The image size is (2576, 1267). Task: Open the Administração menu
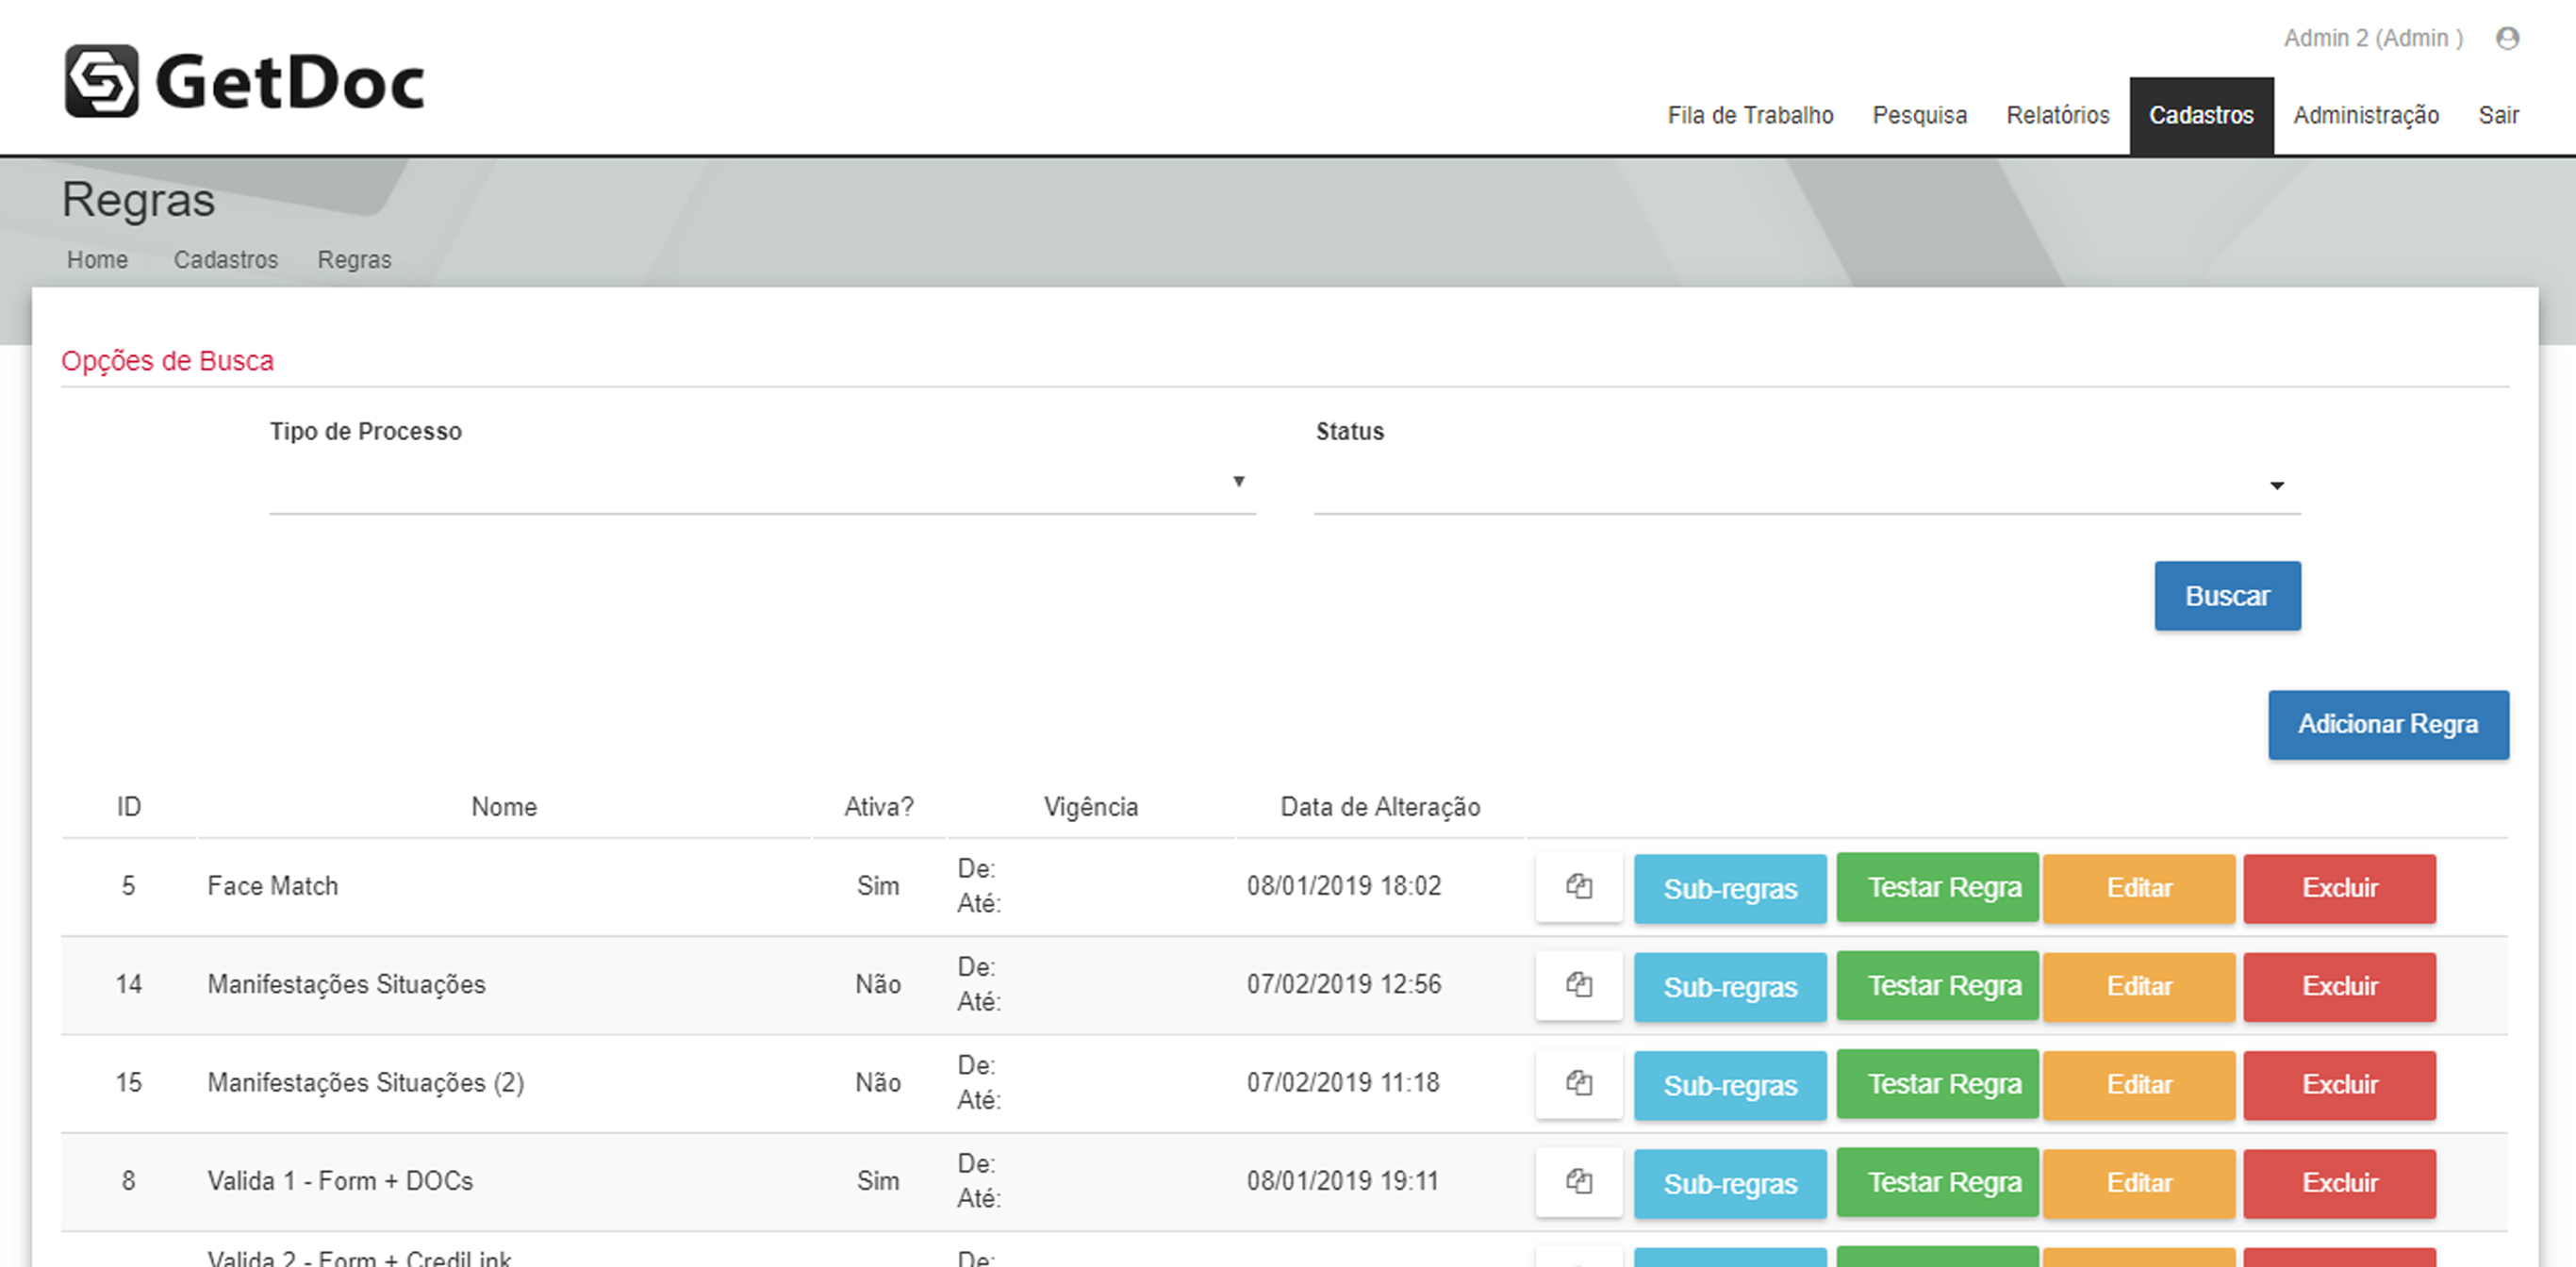pos(2366,115)
